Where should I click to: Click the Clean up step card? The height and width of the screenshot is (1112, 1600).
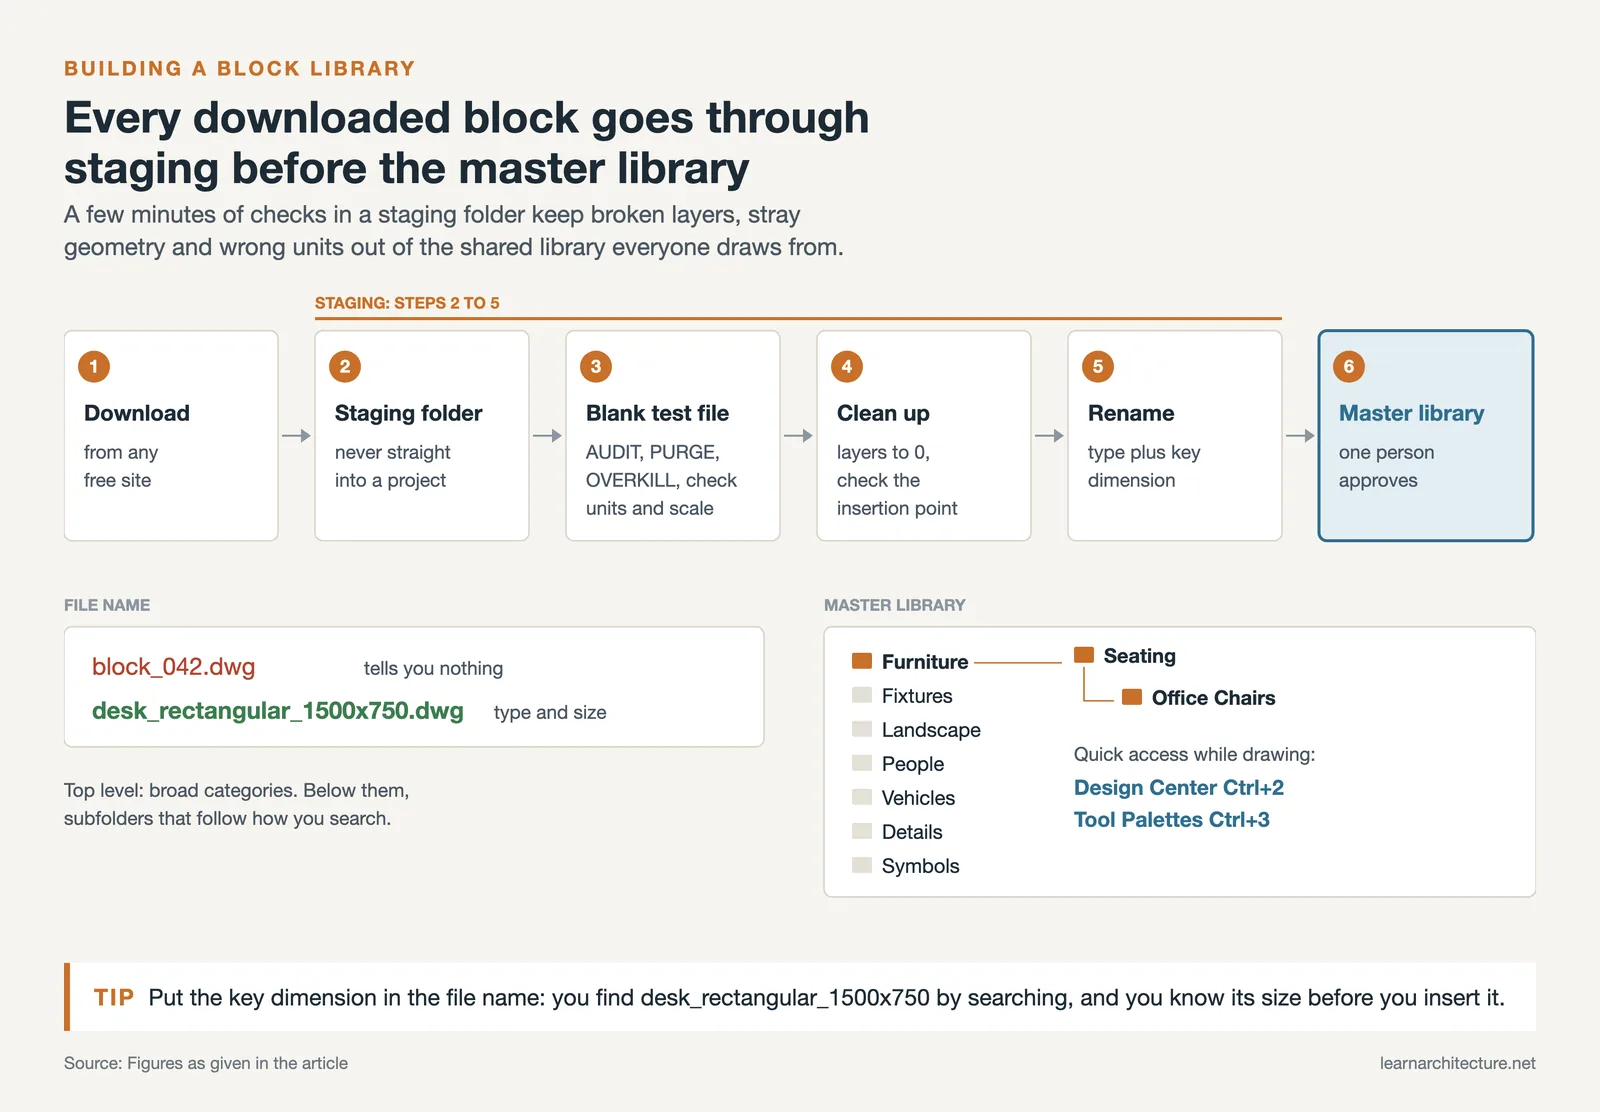click(x=924, y=436)
